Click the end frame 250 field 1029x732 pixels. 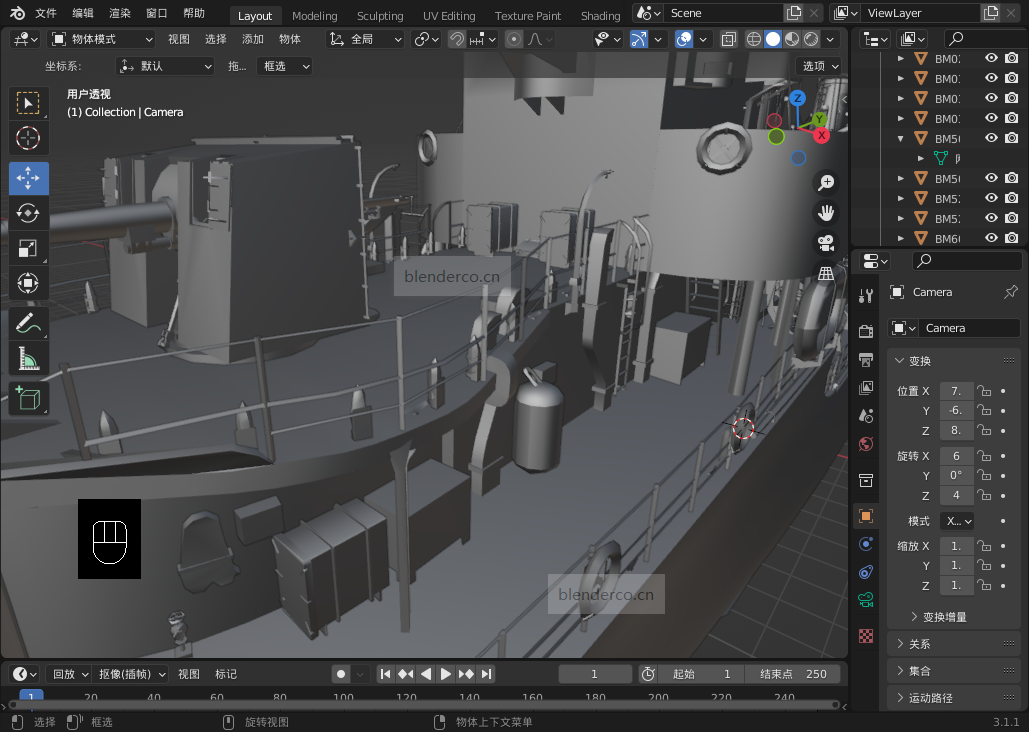793,674
